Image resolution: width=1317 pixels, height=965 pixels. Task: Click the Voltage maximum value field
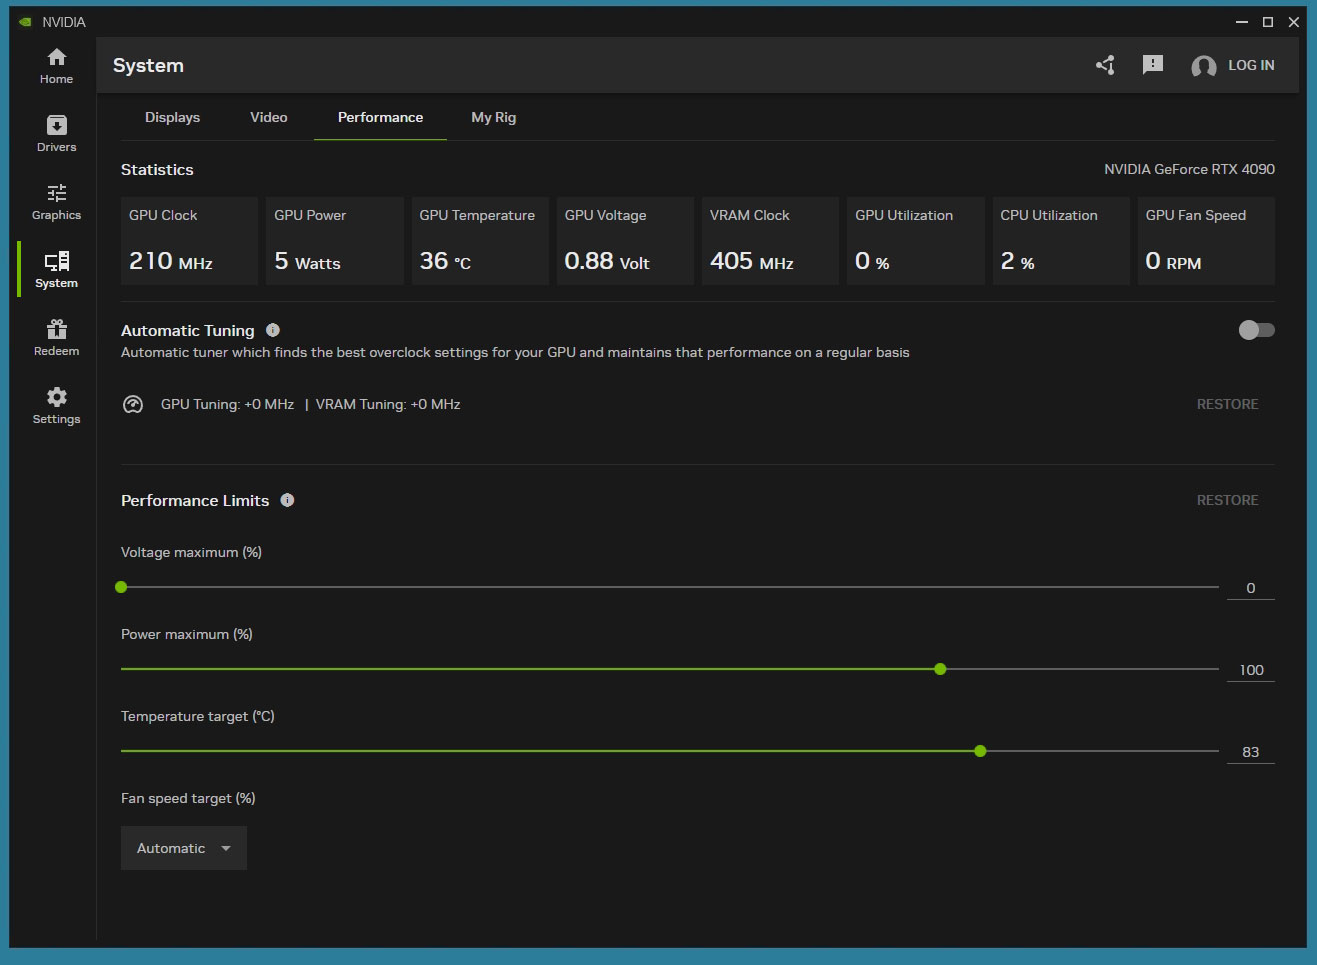point(1250,588)
